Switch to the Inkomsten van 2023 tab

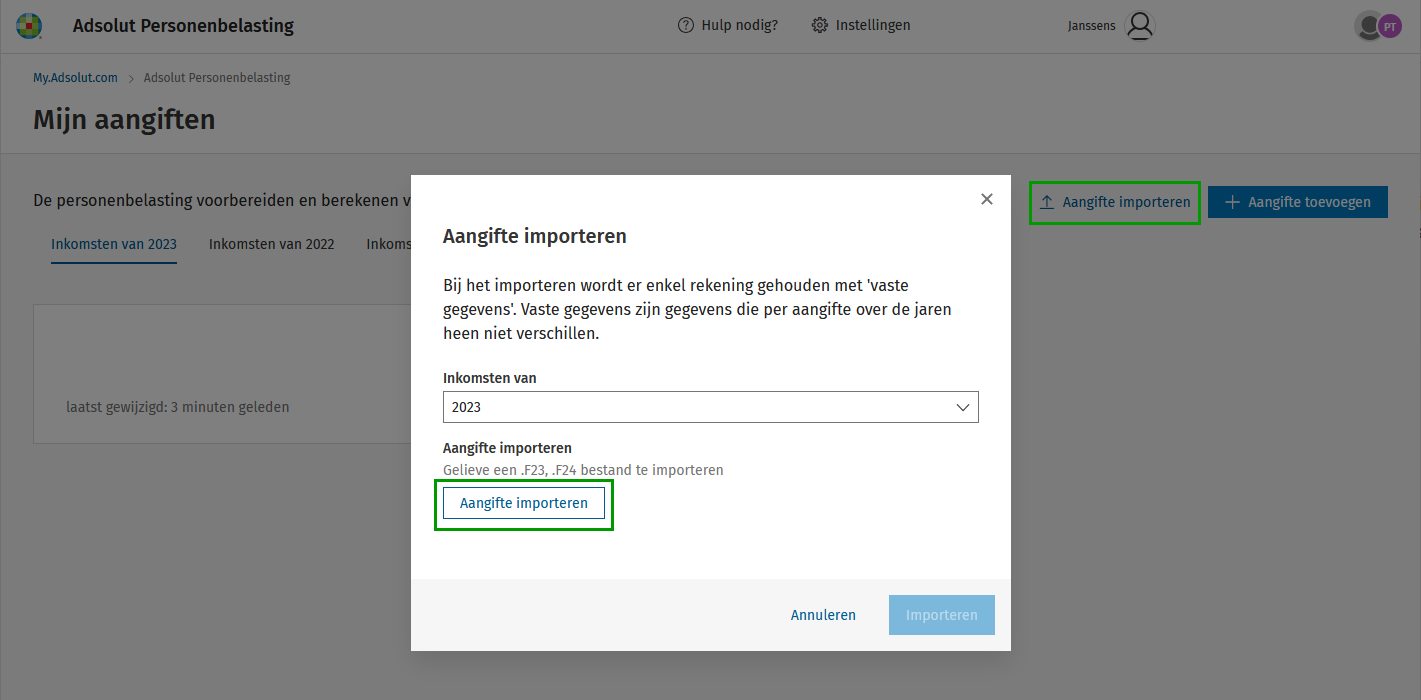[x=114, y=244]
